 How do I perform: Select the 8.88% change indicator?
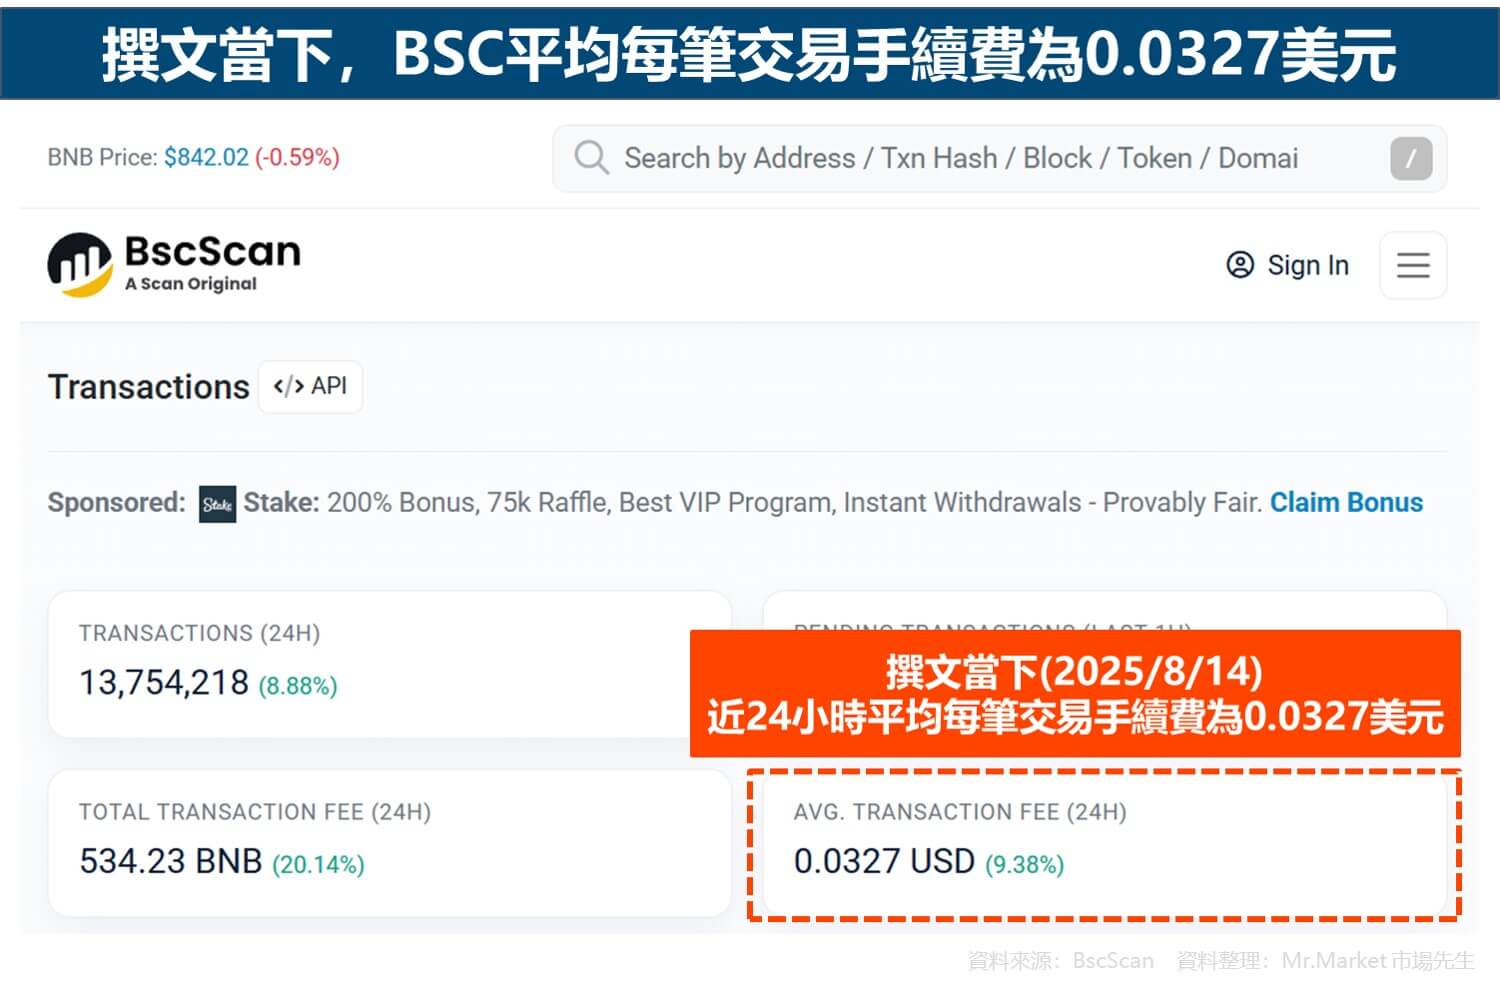(296, 685)
